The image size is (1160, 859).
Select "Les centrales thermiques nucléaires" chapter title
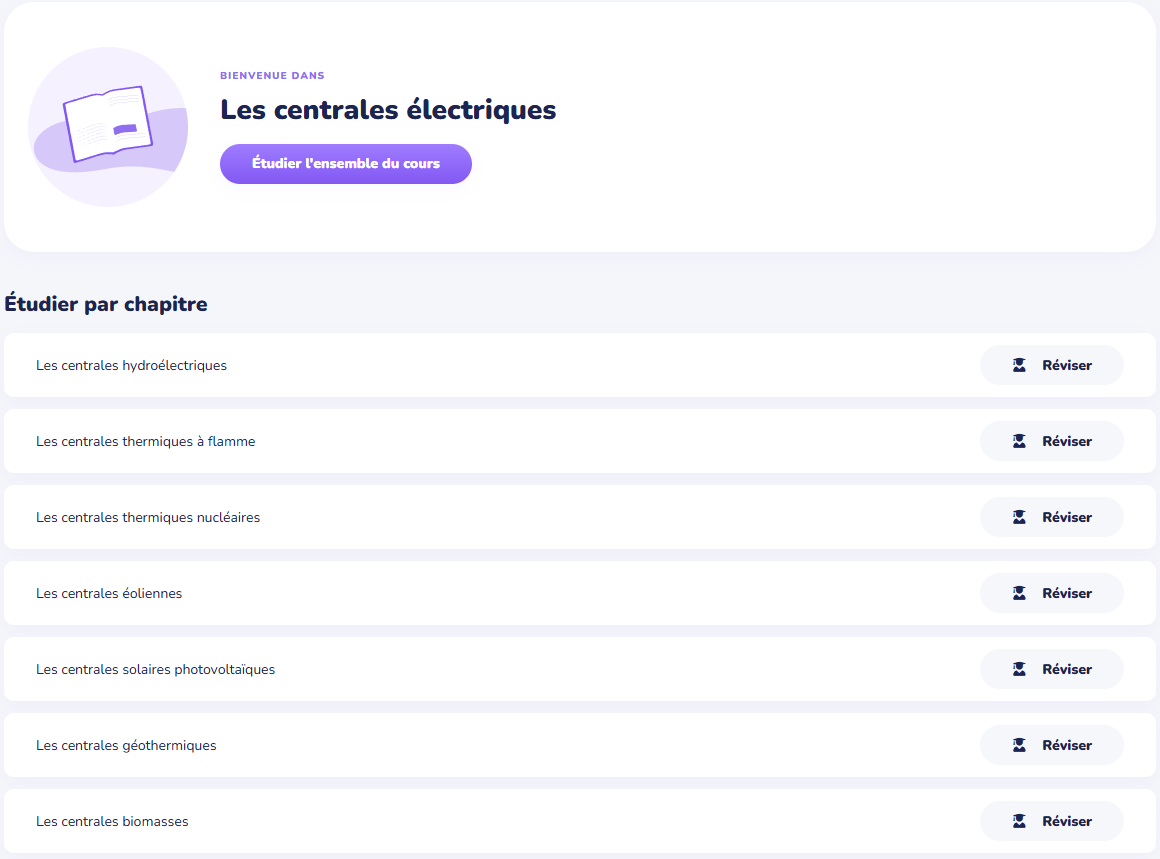pyautogui.click(x=148, y=517)
